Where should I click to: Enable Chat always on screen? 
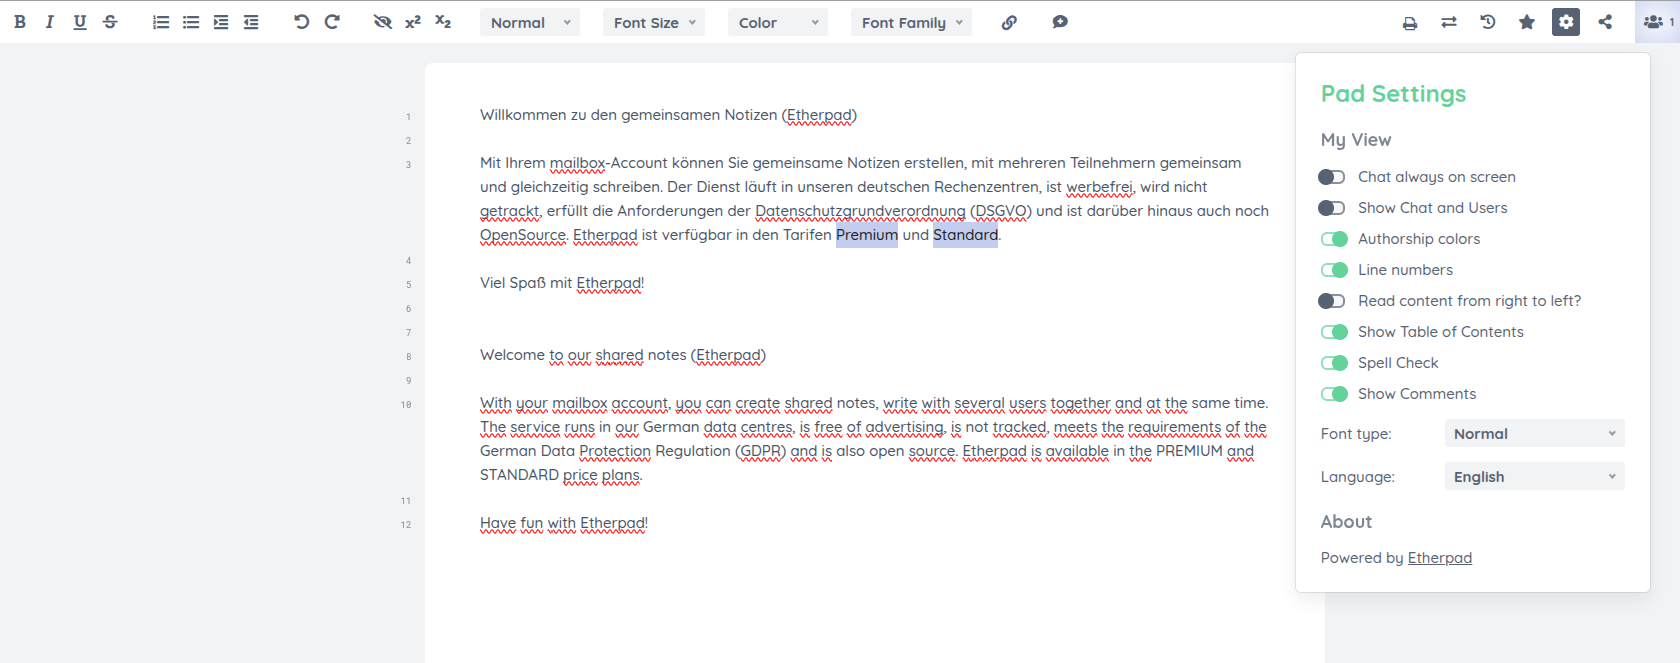(1332, 177)
